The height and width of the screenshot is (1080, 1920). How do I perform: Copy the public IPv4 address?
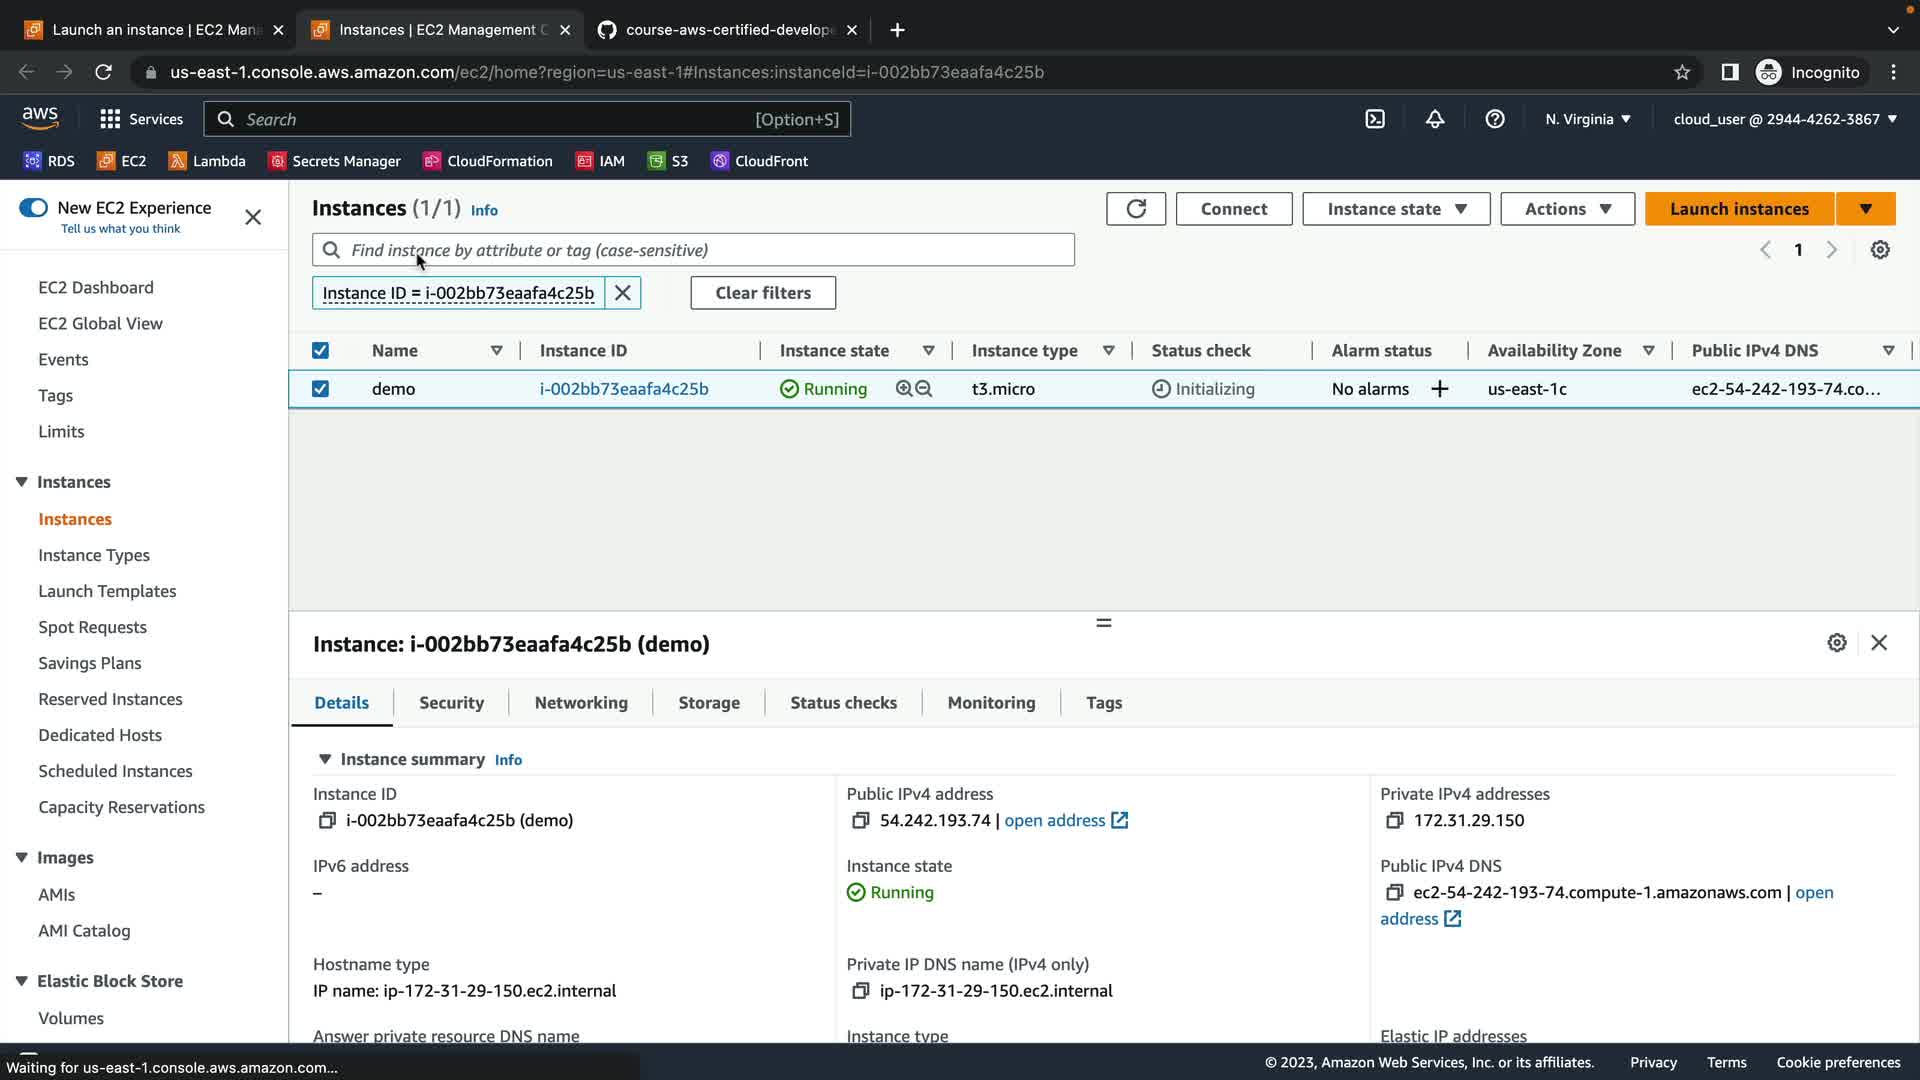[x=860, y=820]
